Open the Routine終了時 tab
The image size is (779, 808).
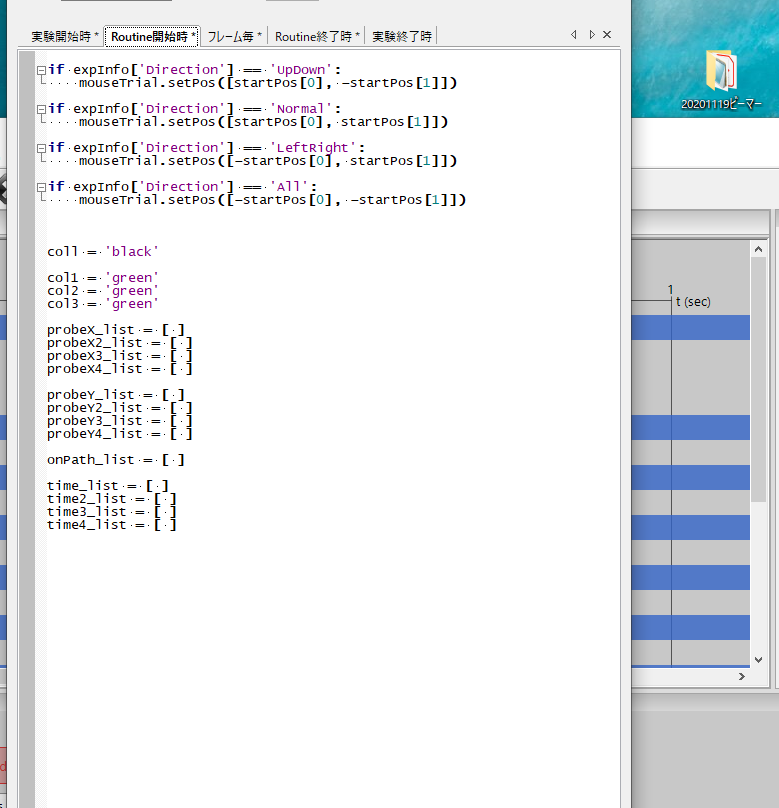click(x=317, y=37)
